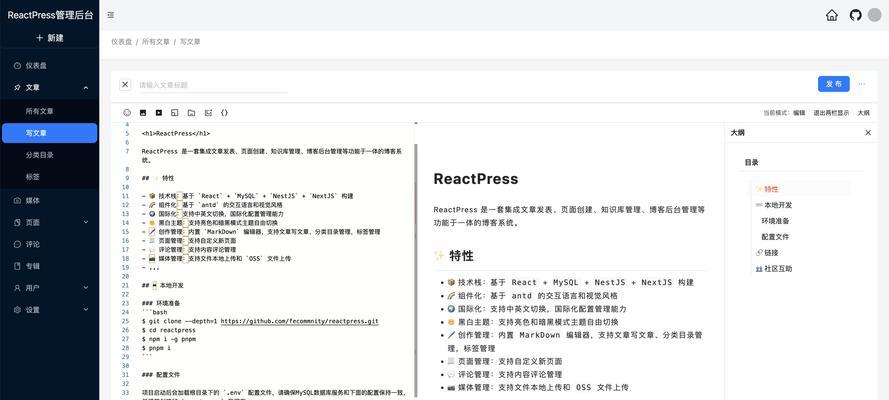Close the article editor with X
The height and width of the screenshot is (400, 889).
pyautogui.click(x=125, y=84)
